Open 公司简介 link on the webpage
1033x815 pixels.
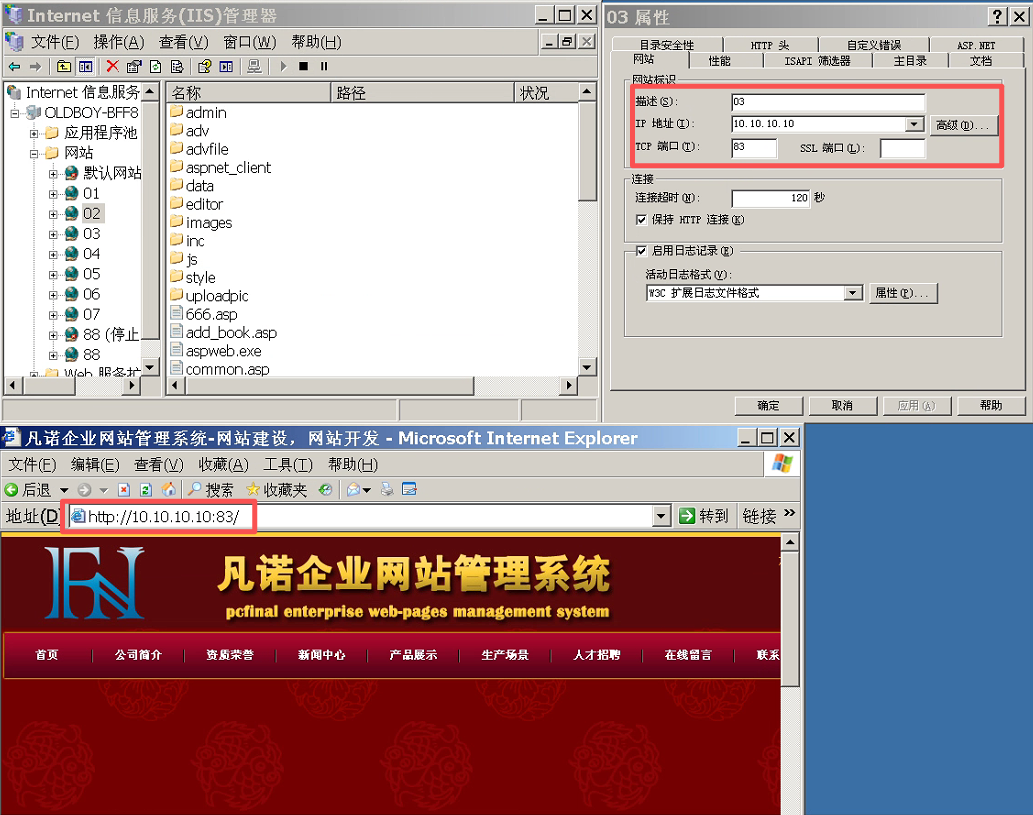click(x=138, y=654)
